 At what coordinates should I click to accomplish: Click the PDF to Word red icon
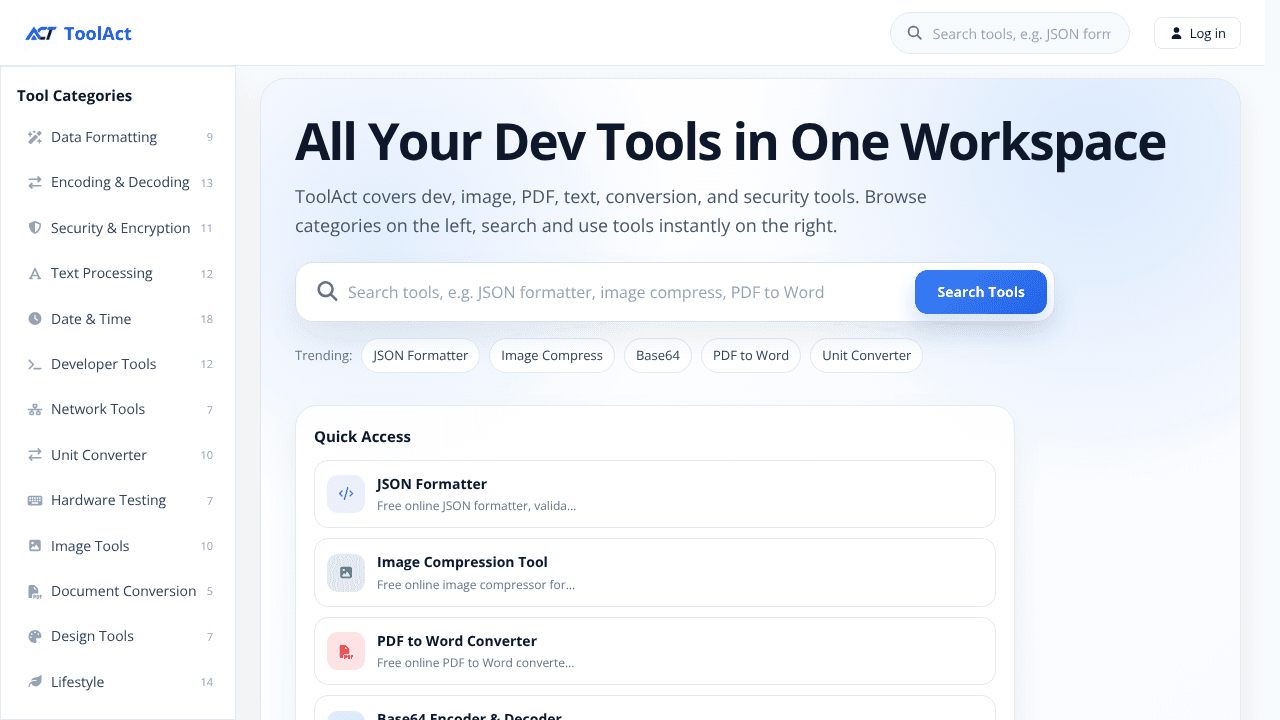click(x=346, y=651)
